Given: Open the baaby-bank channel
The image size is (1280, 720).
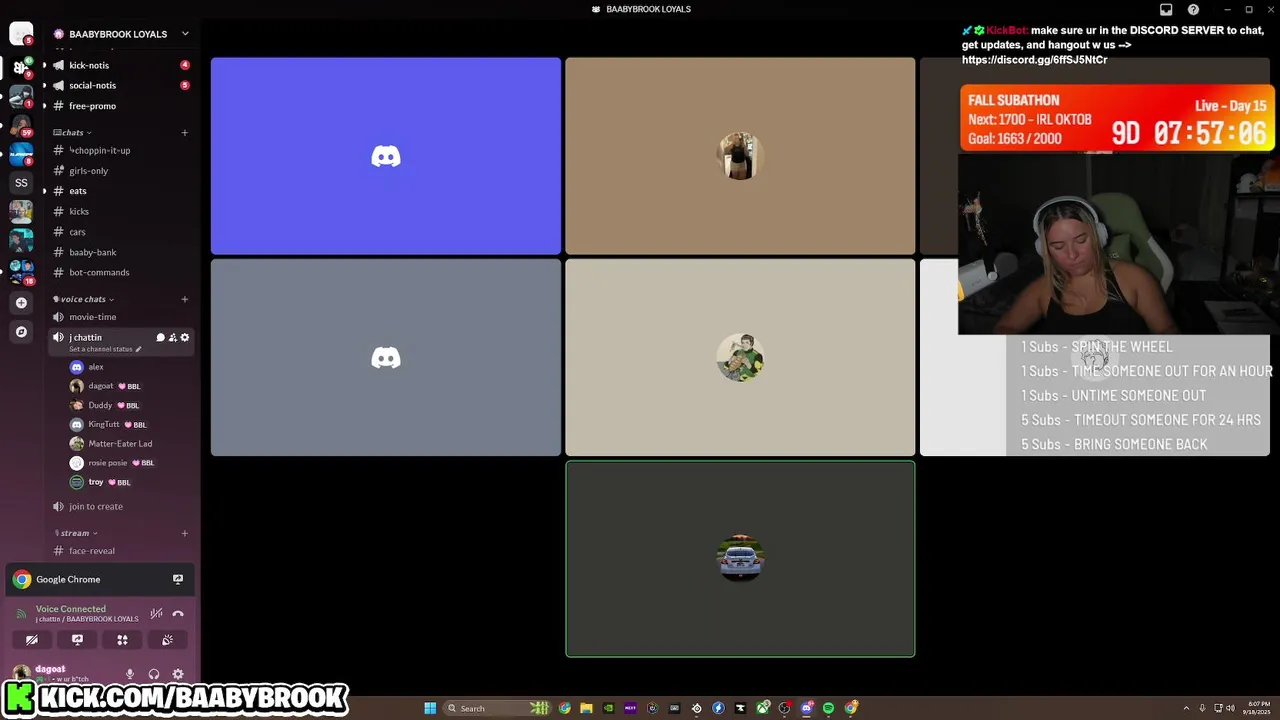Looking at the screenshot, I should click(121, 252).
